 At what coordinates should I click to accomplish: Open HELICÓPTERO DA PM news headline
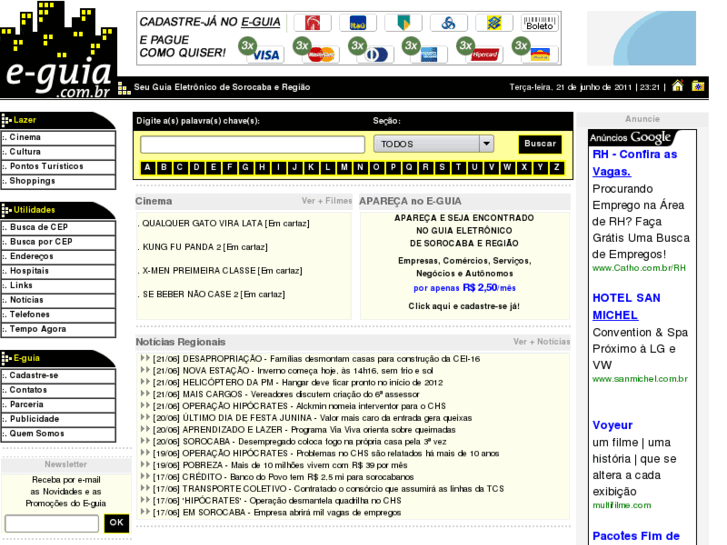click(313, 383)
